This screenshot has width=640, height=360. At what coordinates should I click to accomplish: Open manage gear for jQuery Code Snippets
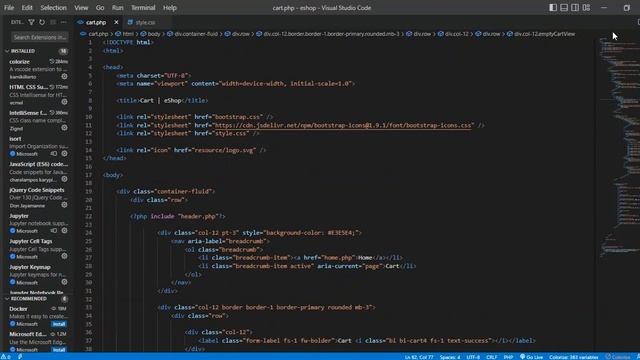[x=64, y=205]
